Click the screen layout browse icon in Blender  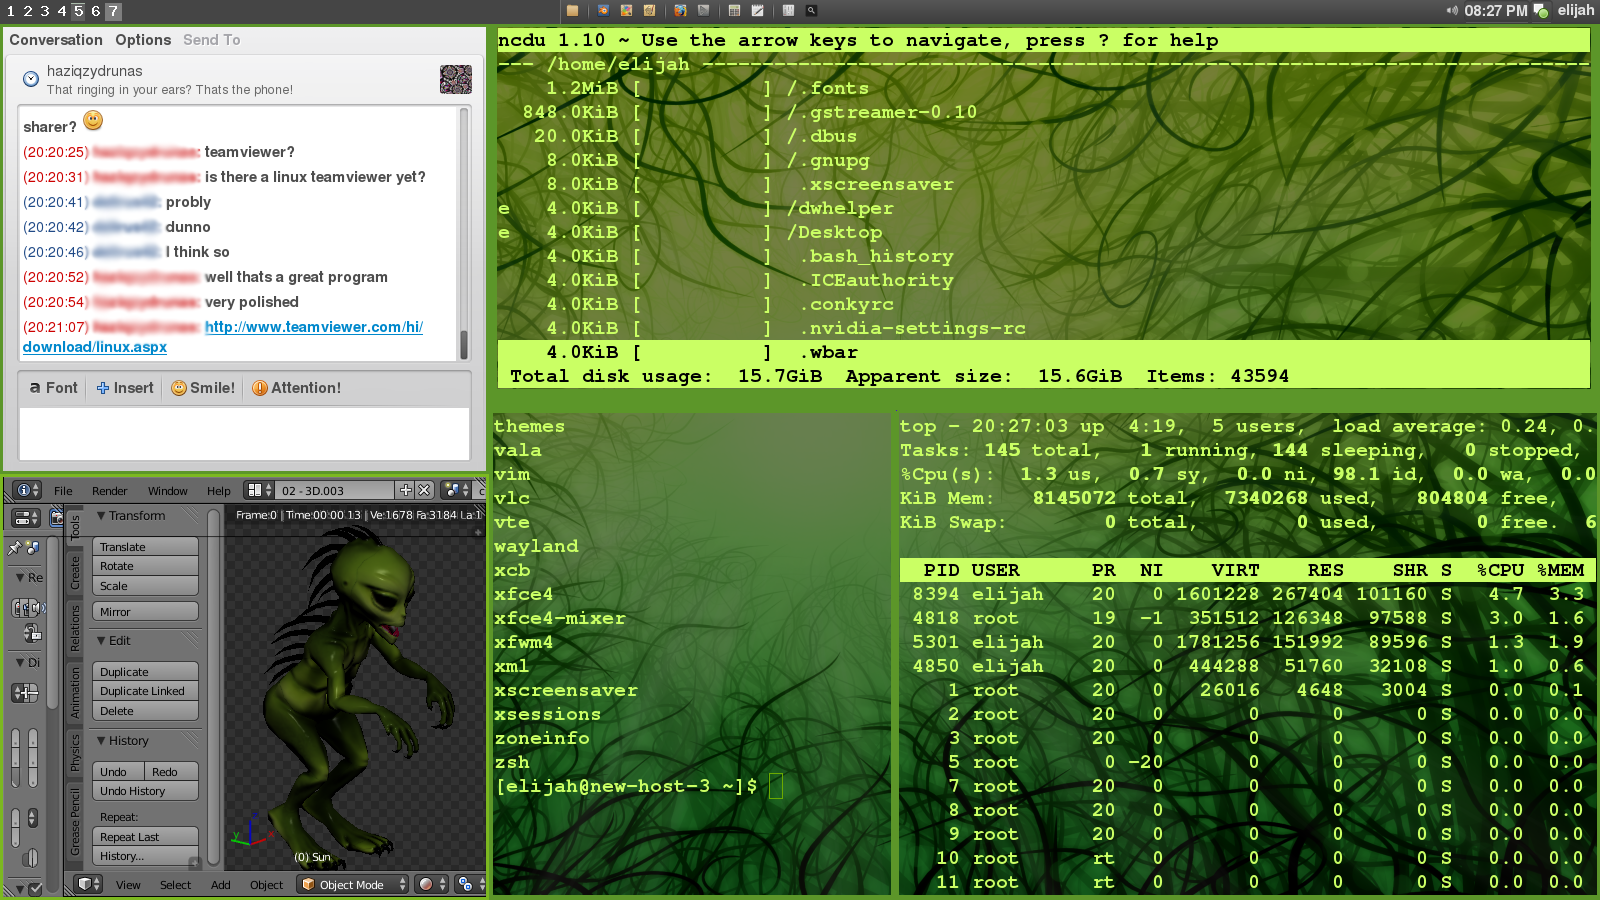(x=260, y=490)
